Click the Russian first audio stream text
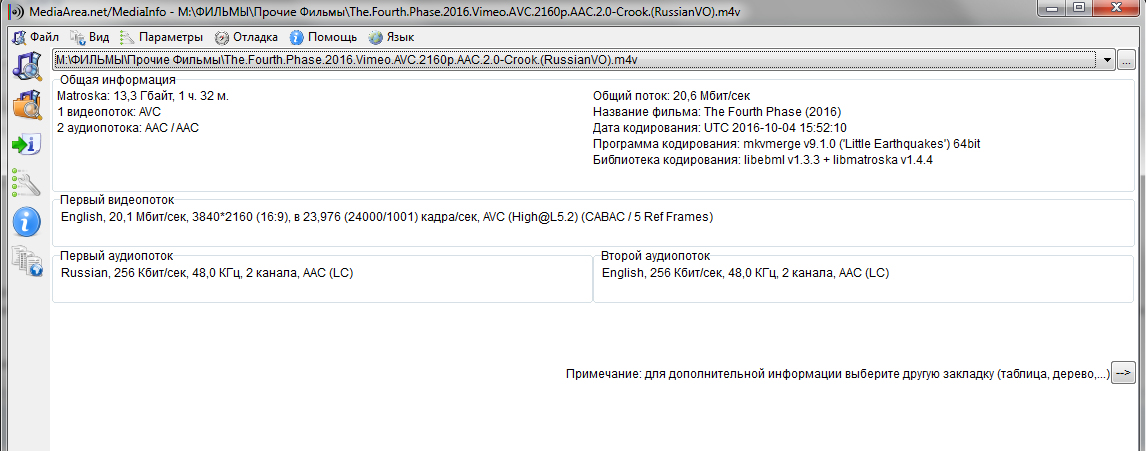Viewport: 1146px width, 451px height. (207, 273)
